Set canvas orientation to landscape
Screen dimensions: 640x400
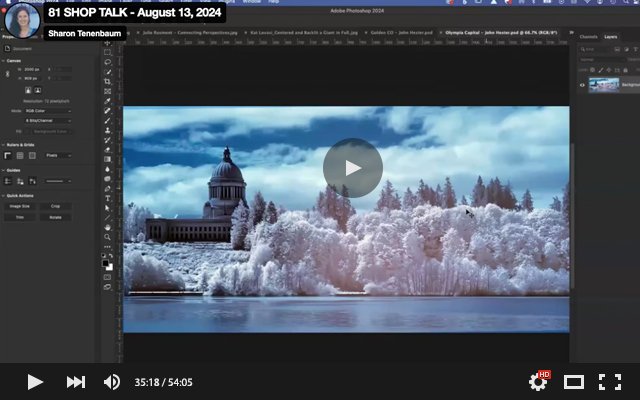click(x=38, y=90)
